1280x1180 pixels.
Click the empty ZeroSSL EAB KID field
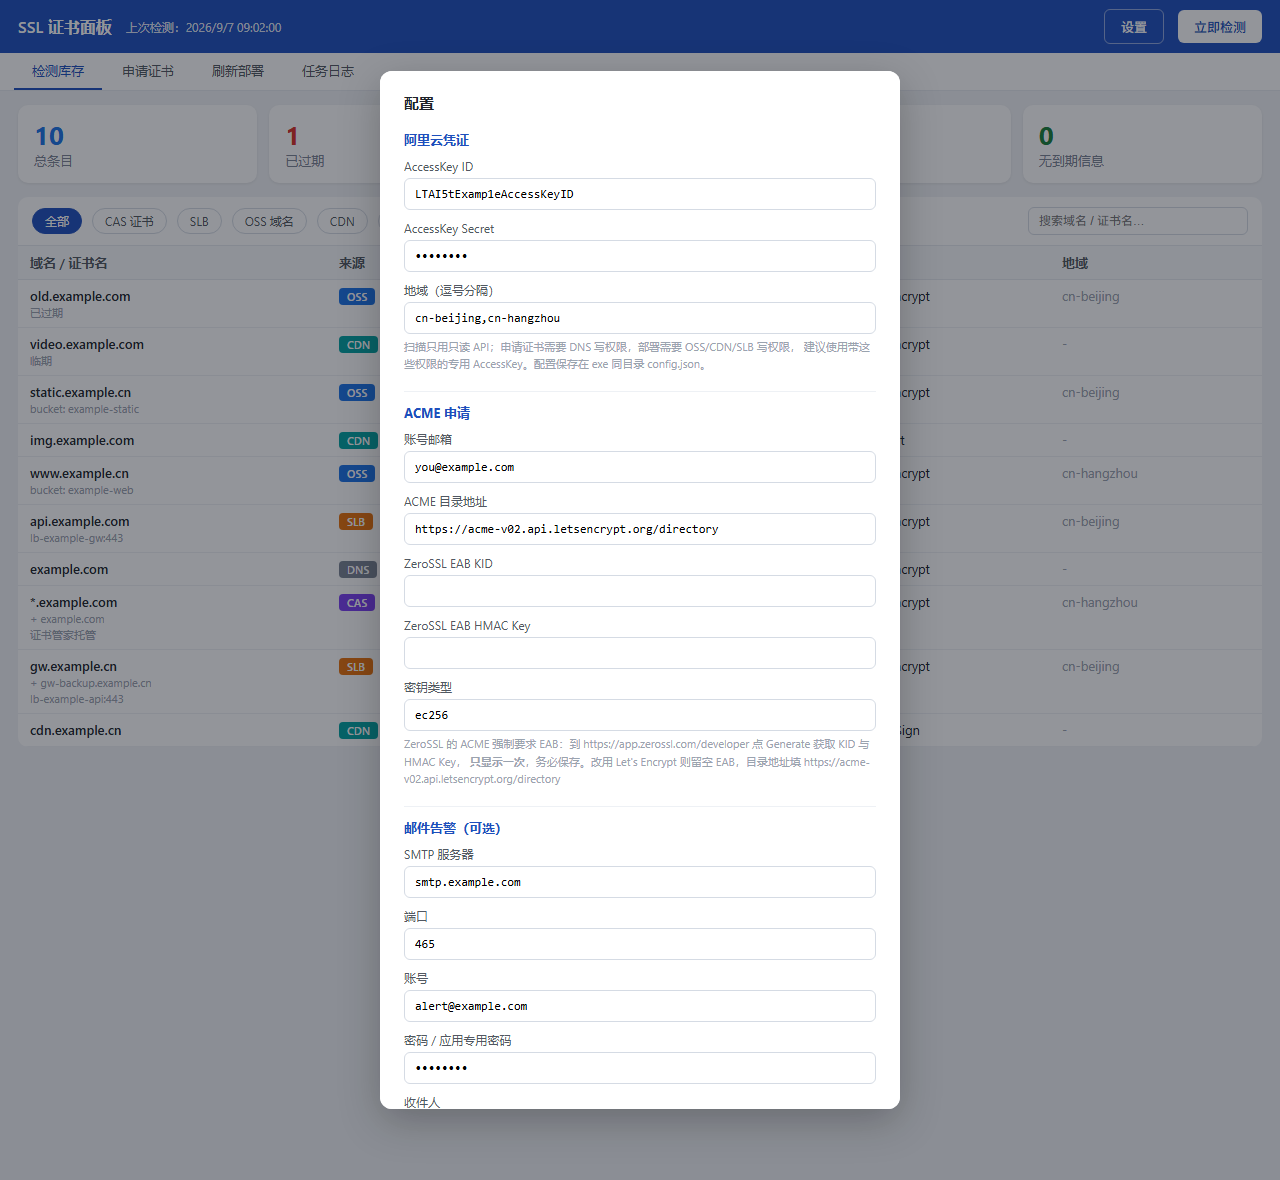(x=640, y=591)
